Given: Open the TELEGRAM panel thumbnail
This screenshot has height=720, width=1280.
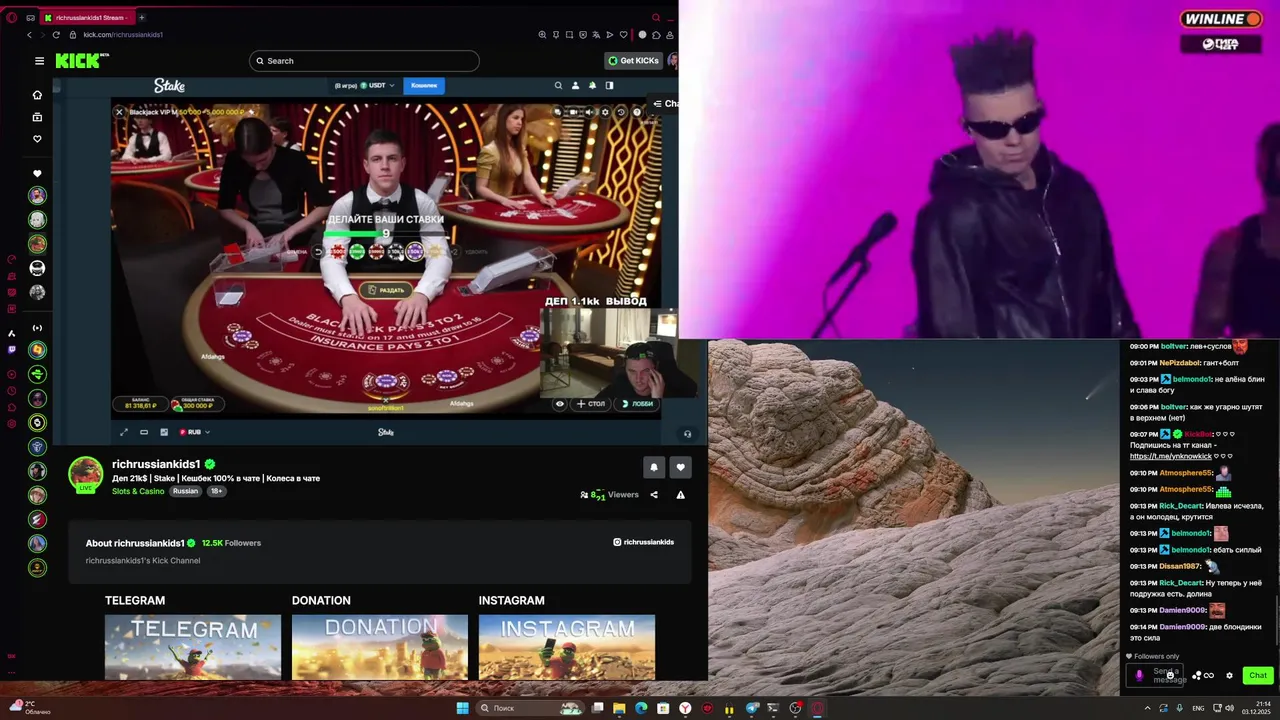Looking at the screenshot, I should pyautogui.click(x=193, y=647).
